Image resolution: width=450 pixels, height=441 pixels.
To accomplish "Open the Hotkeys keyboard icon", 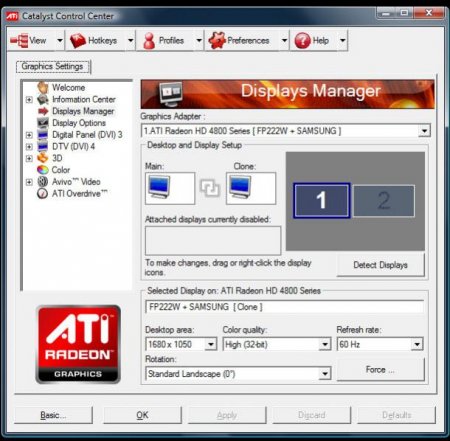I will pyautogui.click(x=78, y=41).
